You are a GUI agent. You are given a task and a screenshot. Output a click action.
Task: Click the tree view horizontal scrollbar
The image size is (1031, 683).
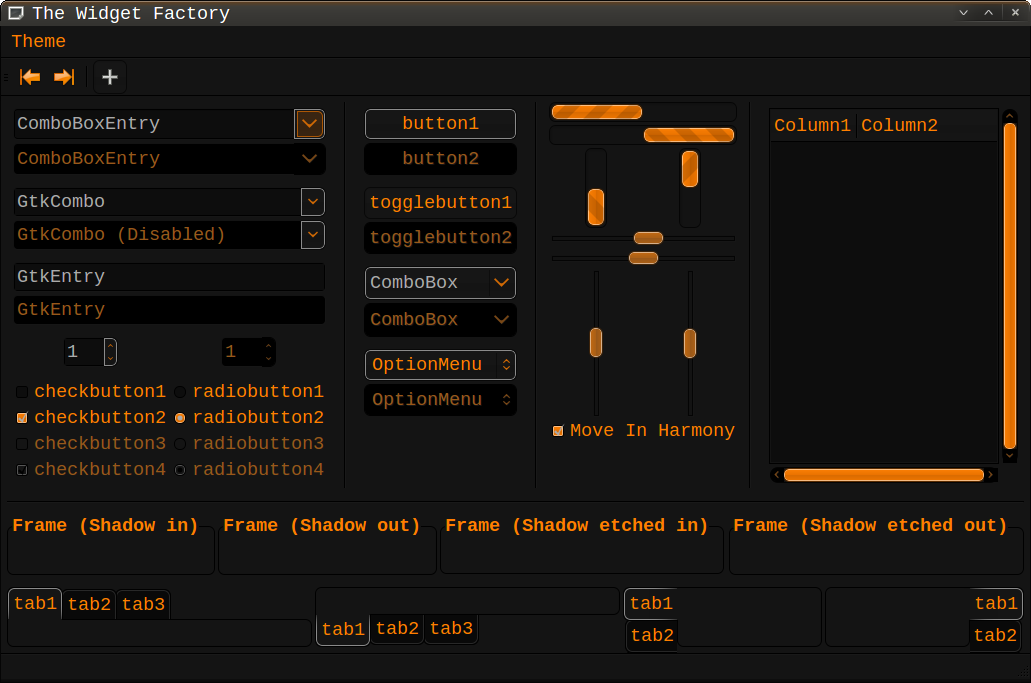point(884,475)
